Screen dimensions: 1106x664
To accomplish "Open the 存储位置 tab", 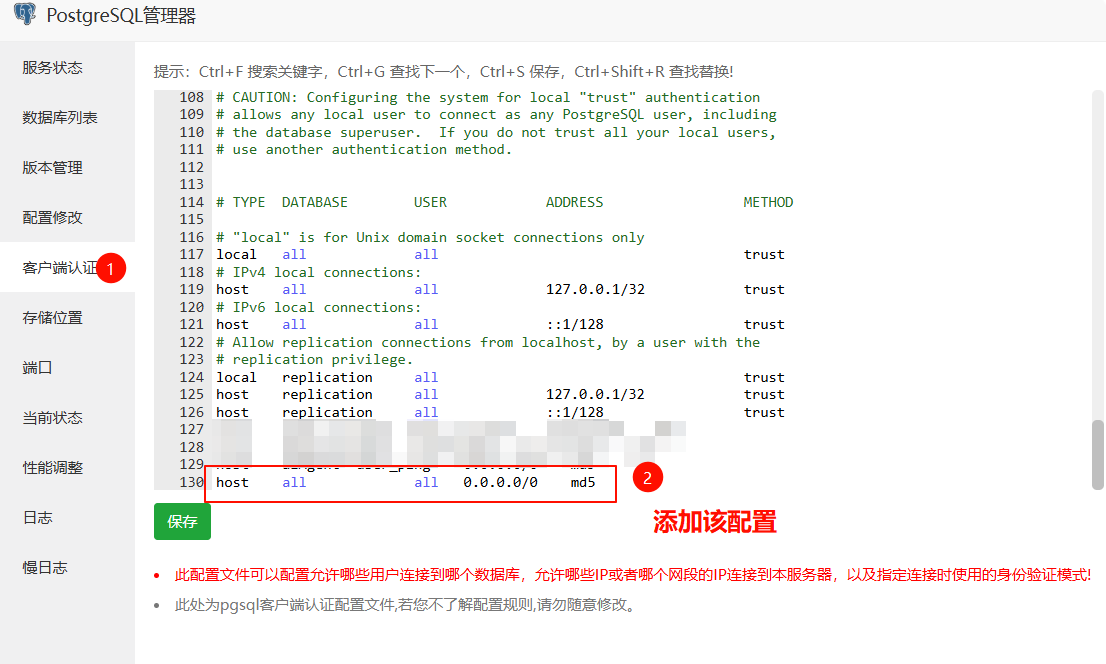I will point(52,318).
